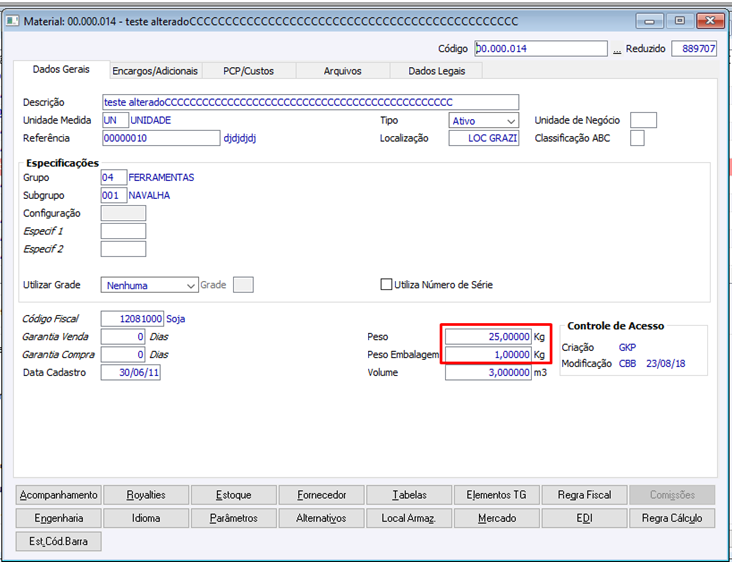Focus the Peso Embalagem field 1,00000

point(488,354)
